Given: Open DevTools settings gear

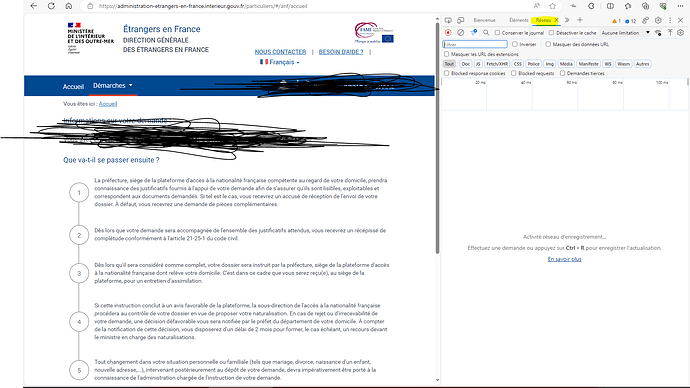Looking at the screenshot, I should [x=658, y=20].
